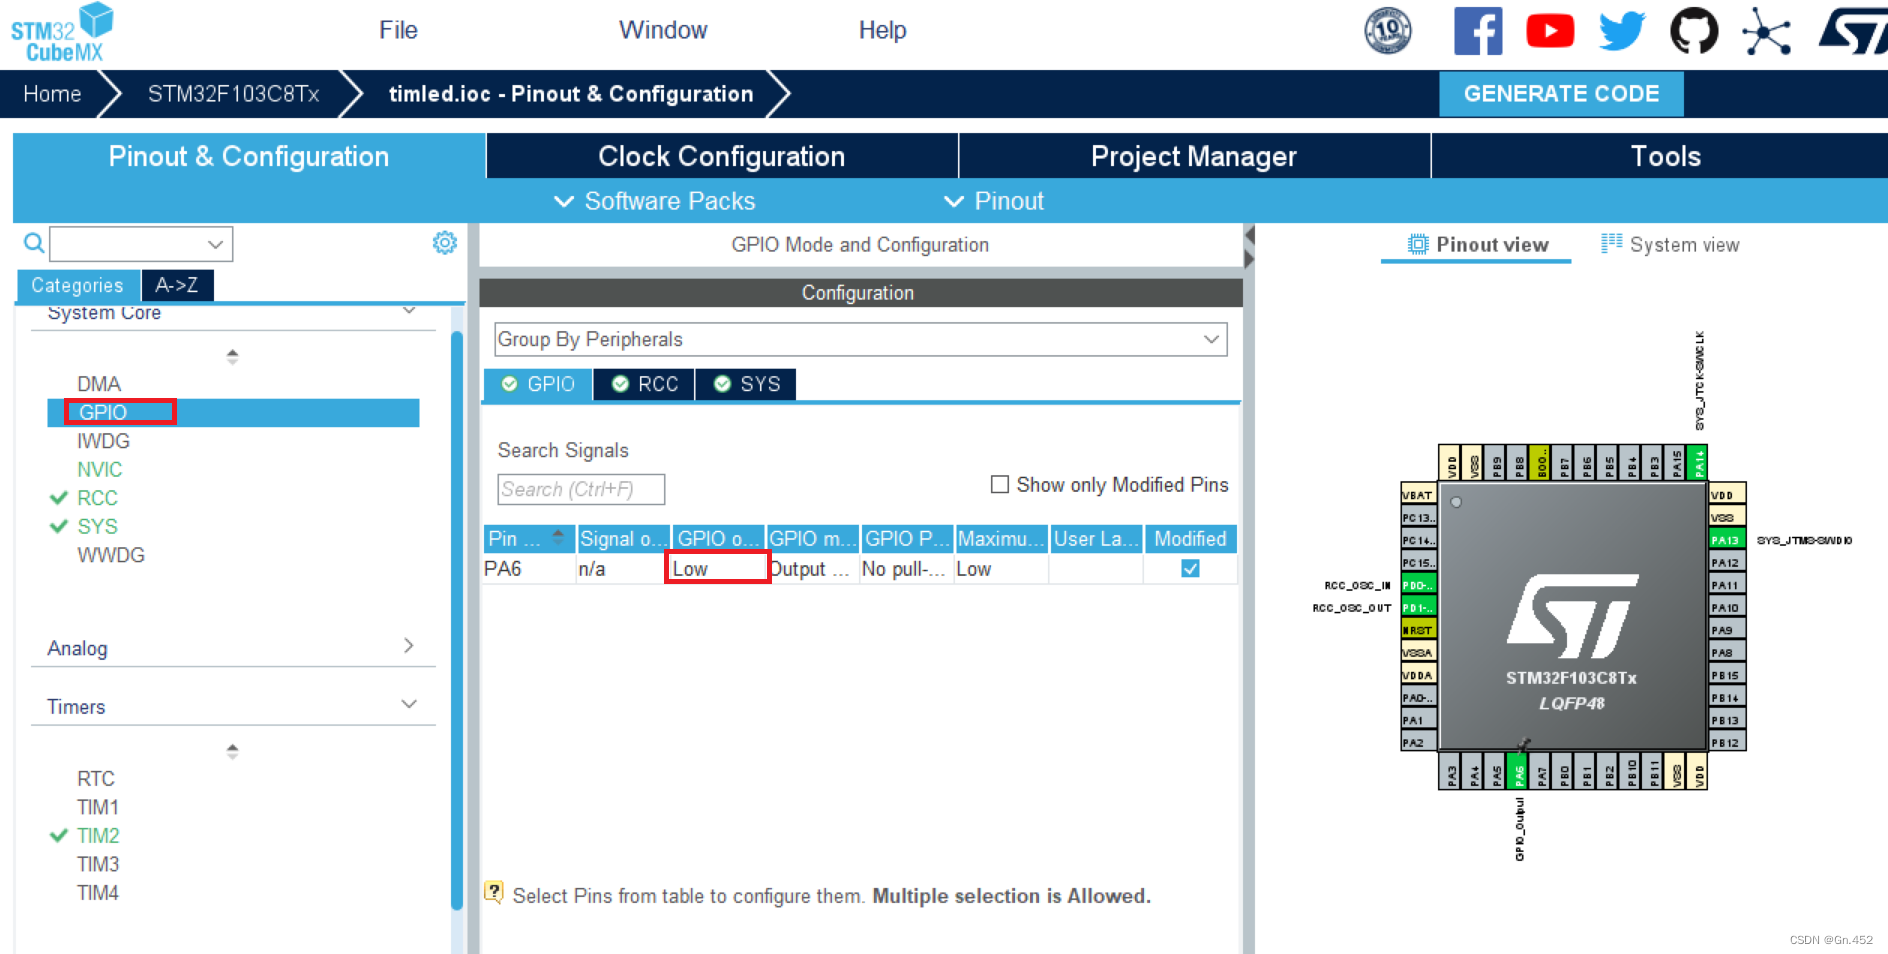The image size is (1888, 954).
Task: Select the green PA14 pin on the chip
Action: point(1697,463)
